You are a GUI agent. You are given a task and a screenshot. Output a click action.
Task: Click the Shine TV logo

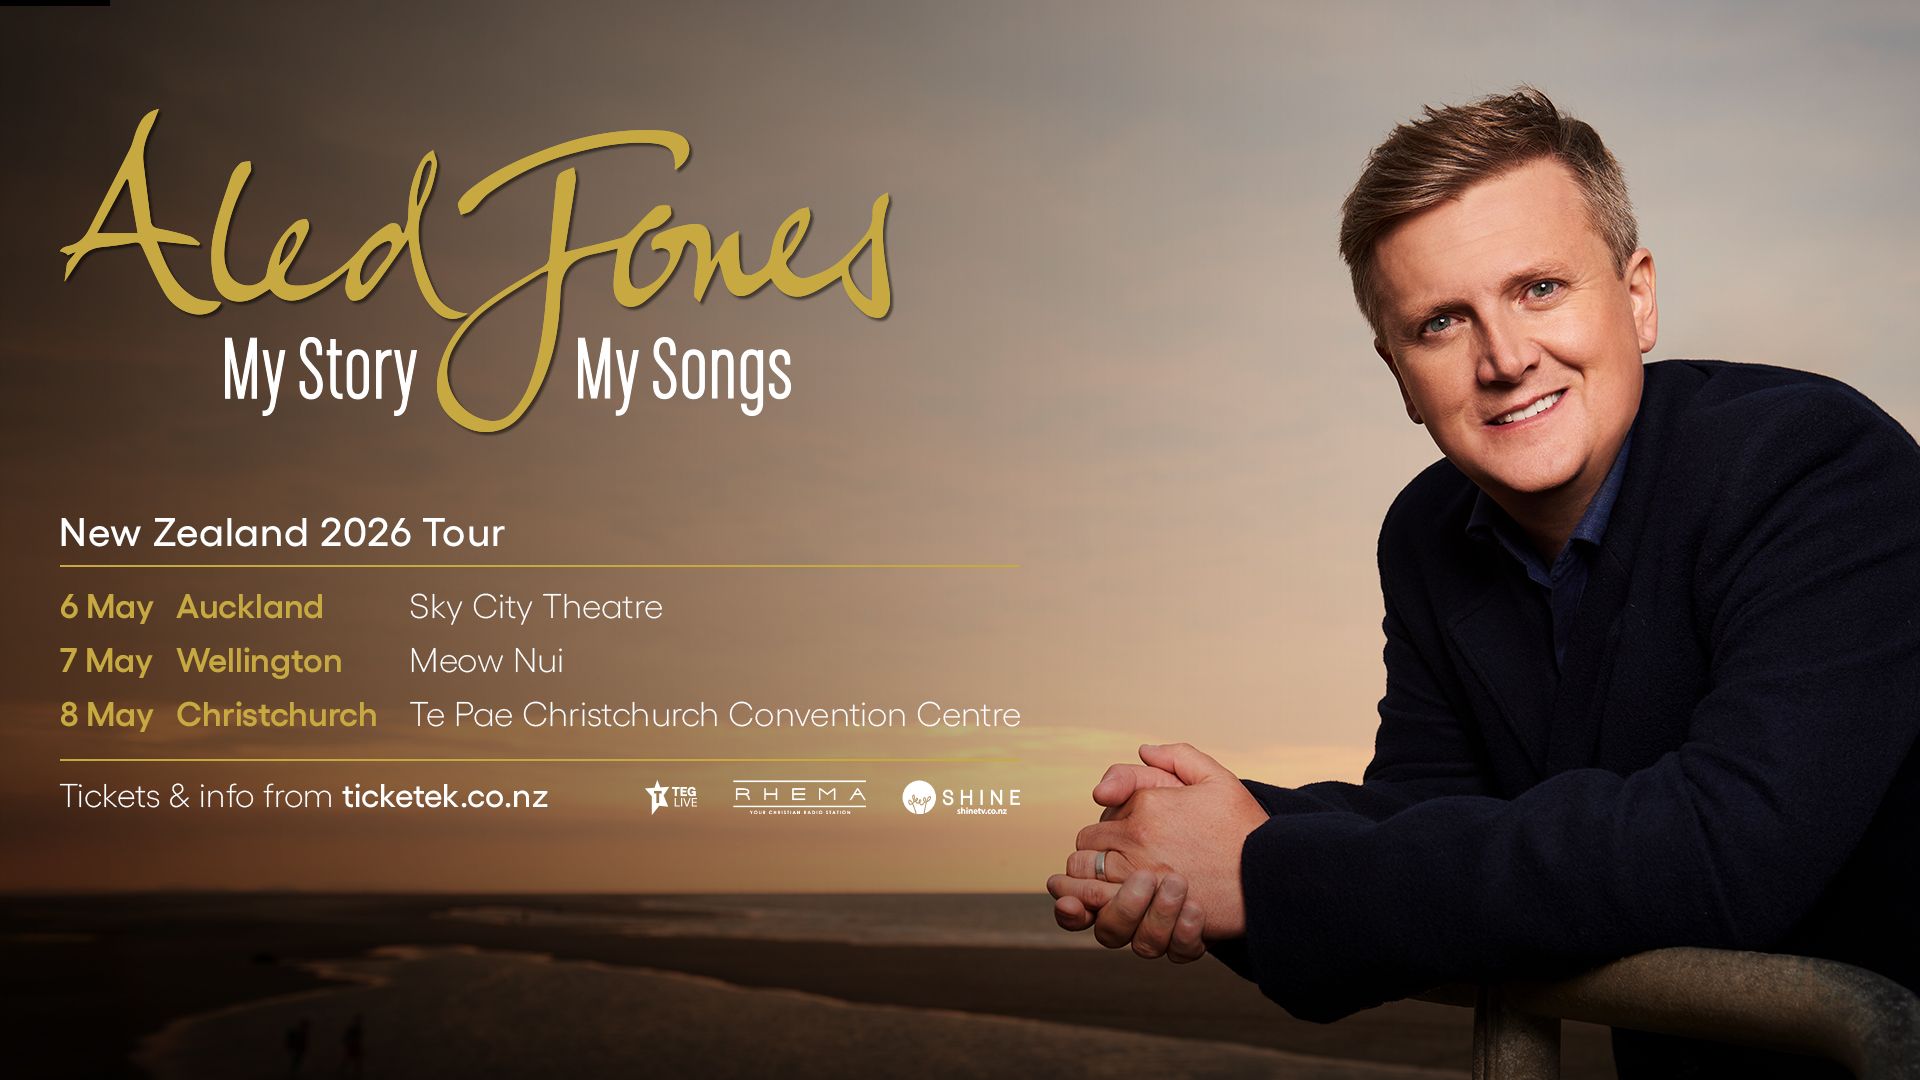point(962,798)
